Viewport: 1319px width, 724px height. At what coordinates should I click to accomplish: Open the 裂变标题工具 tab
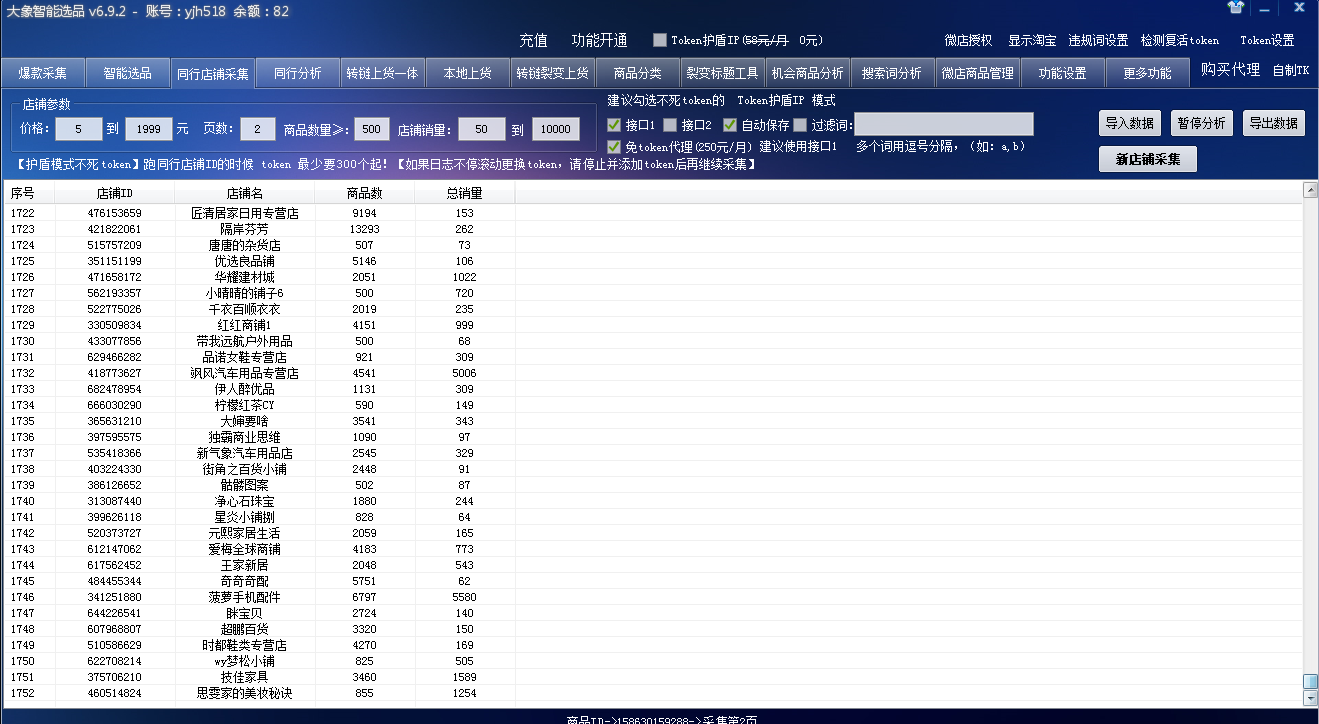pos(722,73)
